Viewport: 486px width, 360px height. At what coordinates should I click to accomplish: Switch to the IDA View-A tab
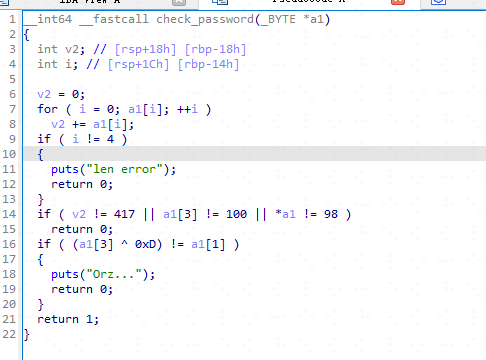(x=90, y=2)
